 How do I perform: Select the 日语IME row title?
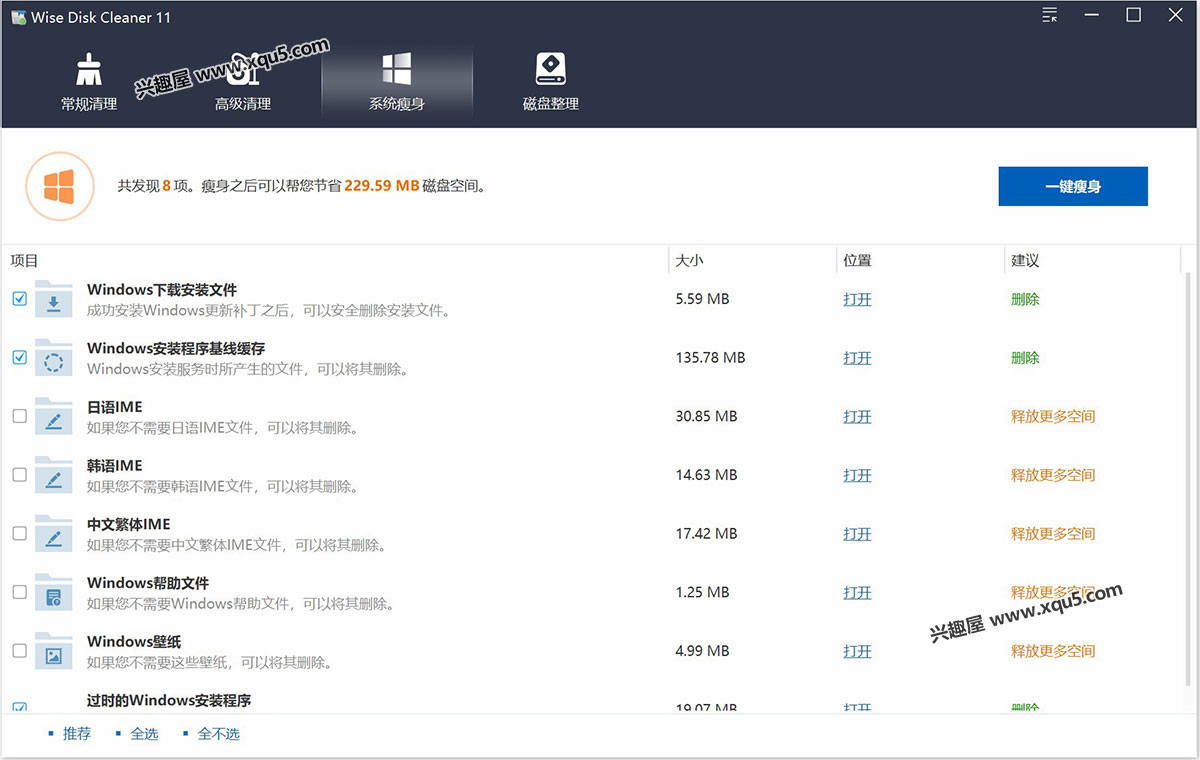coord(115,407)
